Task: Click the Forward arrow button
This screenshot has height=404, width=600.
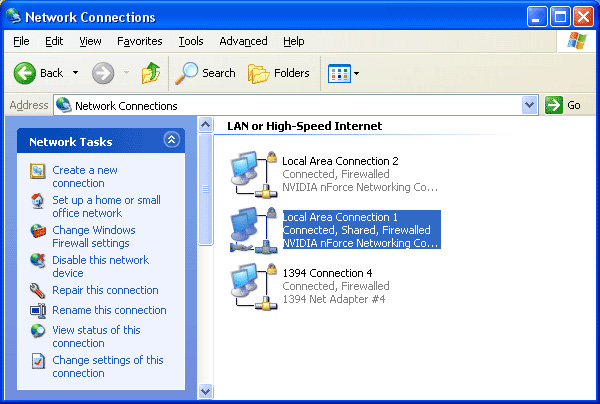Action: [102, 73]
